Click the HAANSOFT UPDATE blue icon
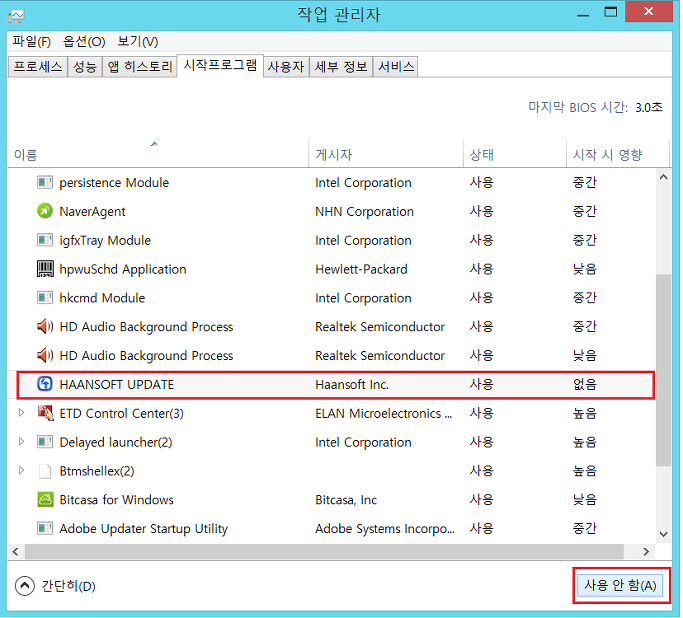 45,384
